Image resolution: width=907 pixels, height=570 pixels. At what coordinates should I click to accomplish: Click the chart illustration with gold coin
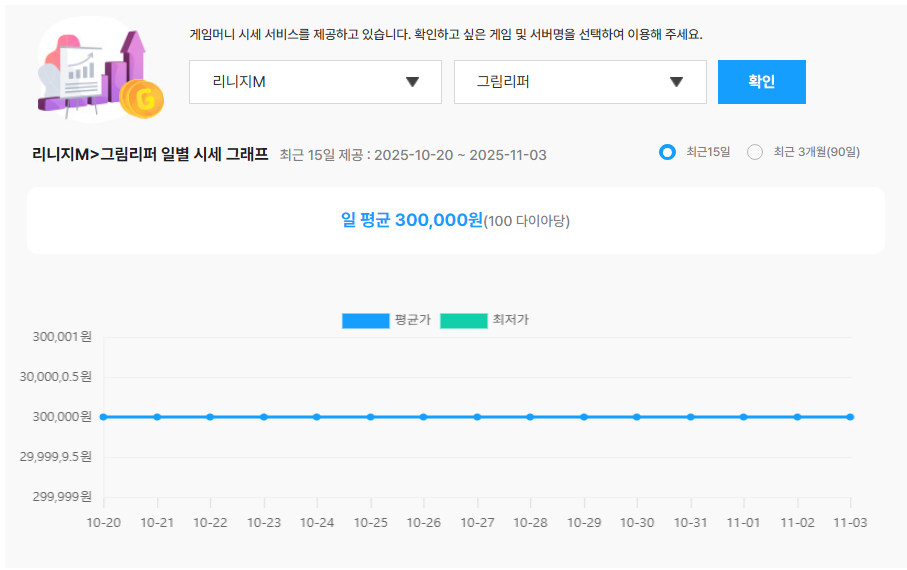click(100, 71)
